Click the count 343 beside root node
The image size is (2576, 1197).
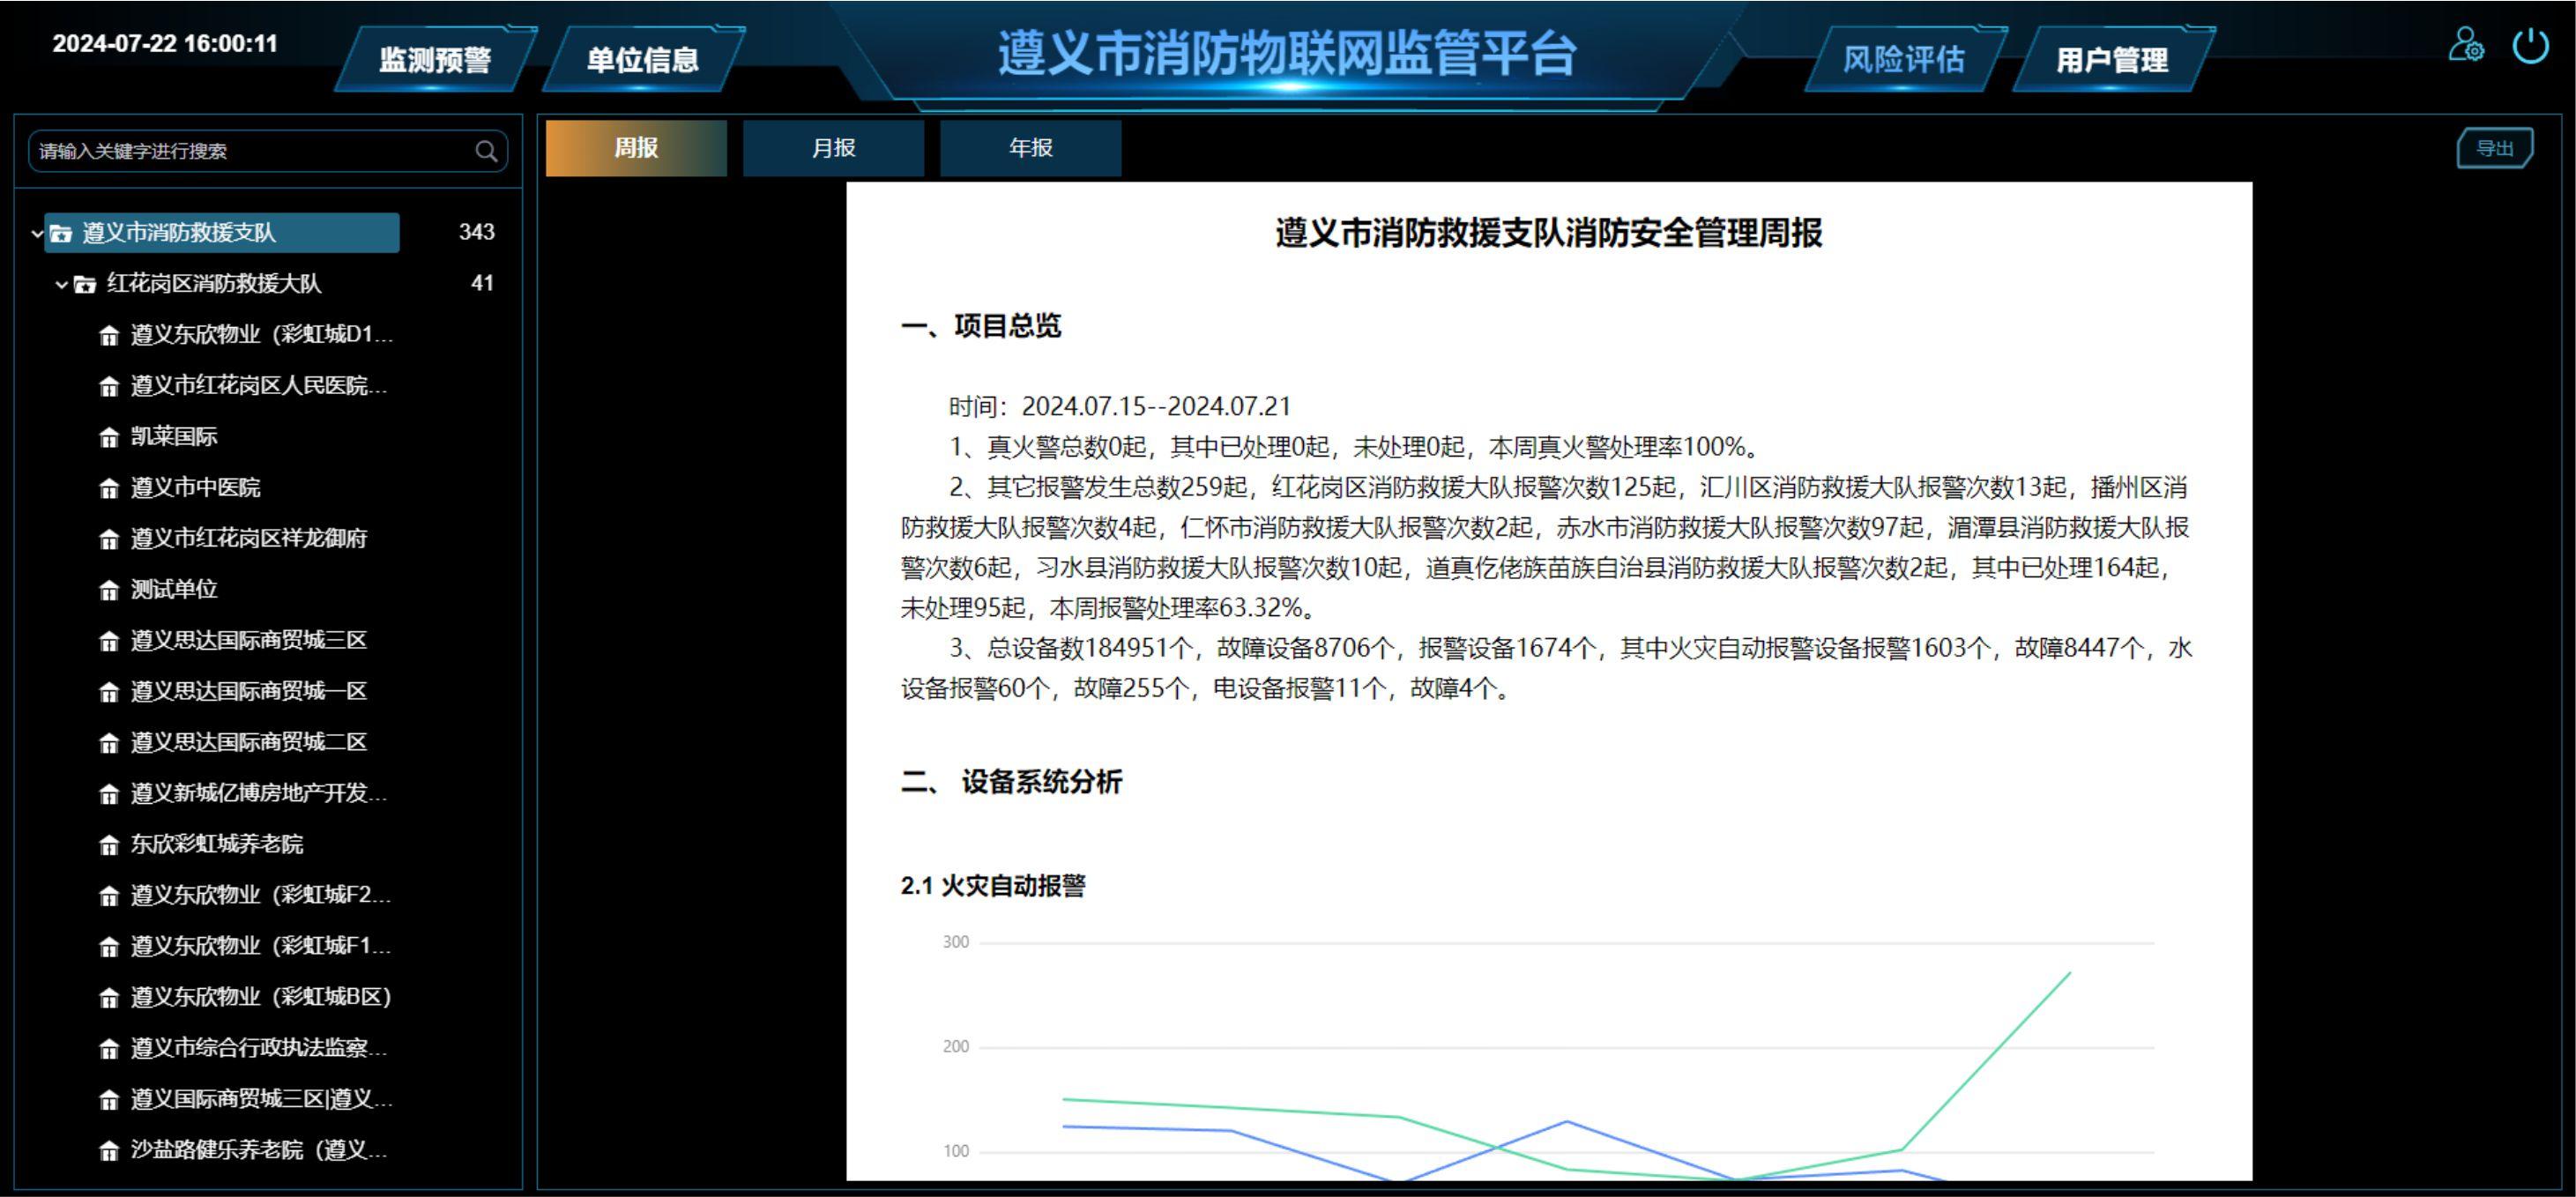click(477, 232)
